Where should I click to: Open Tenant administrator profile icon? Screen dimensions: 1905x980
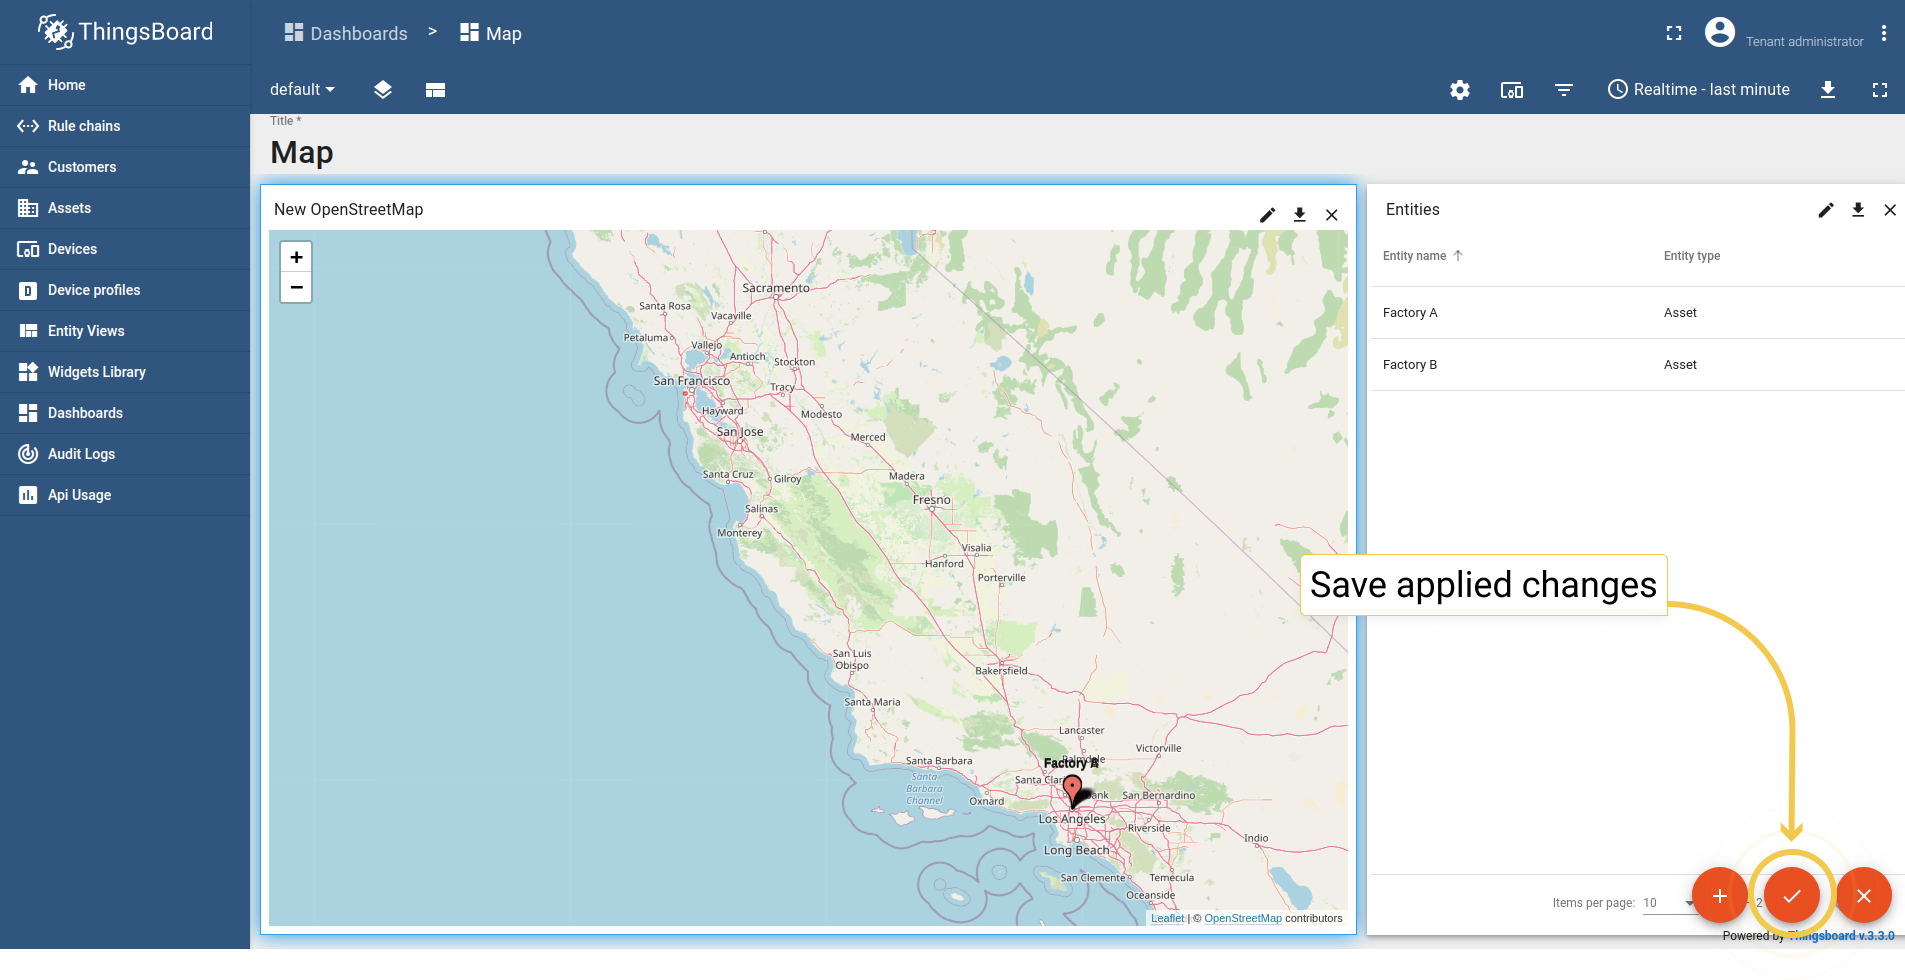1720,33
